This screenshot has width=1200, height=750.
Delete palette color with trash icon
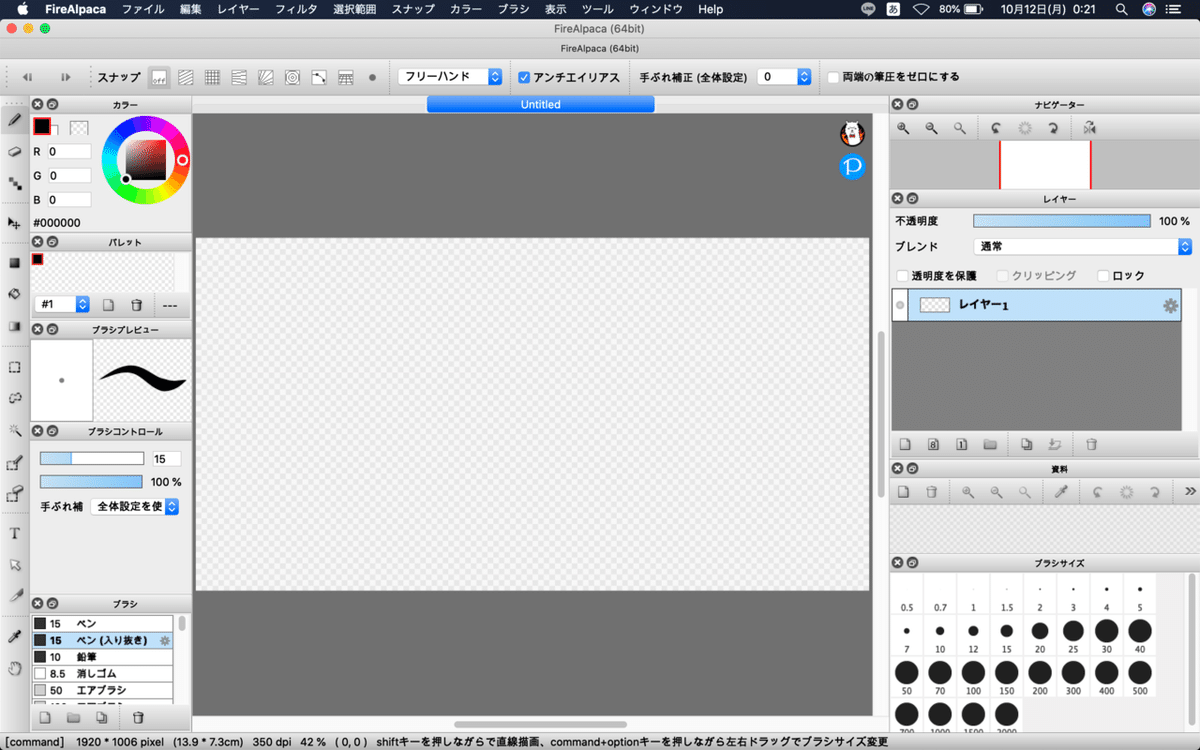pyautogui.click(x=137, y=305)
